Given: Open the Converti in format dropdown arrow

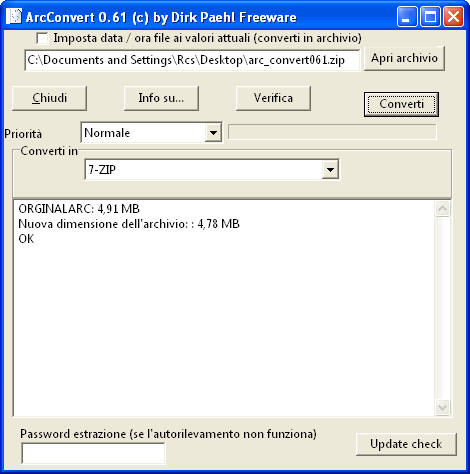Looking at the screenshot, I should pyautogui.click(x=330, y=170).
